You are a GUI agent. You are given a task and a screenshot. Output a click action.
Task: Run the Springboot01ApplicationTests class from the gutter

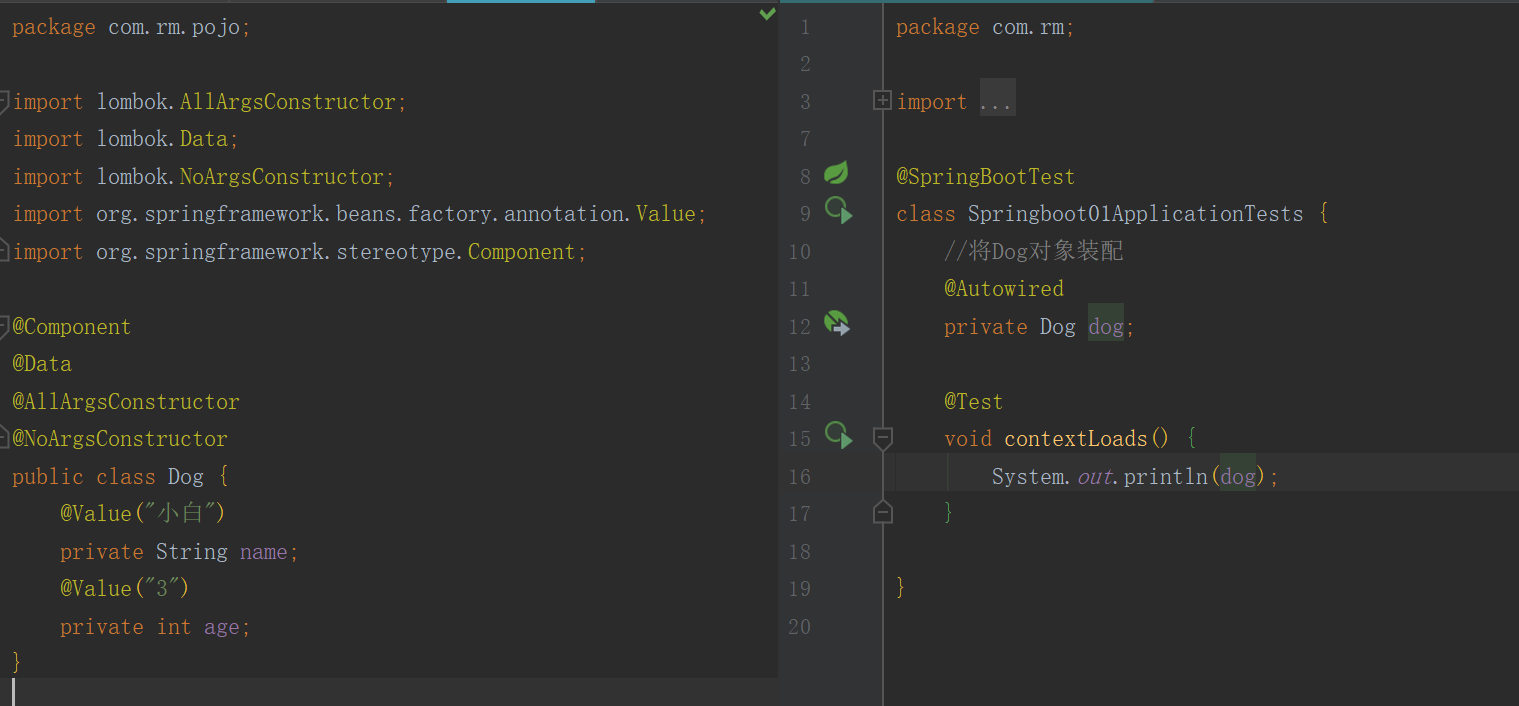tap(838, 211)
